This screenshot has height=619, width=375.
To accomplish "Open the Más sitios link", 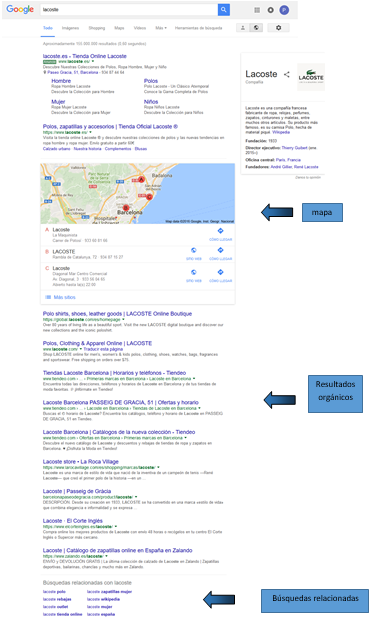I will [x=64, y=297].
